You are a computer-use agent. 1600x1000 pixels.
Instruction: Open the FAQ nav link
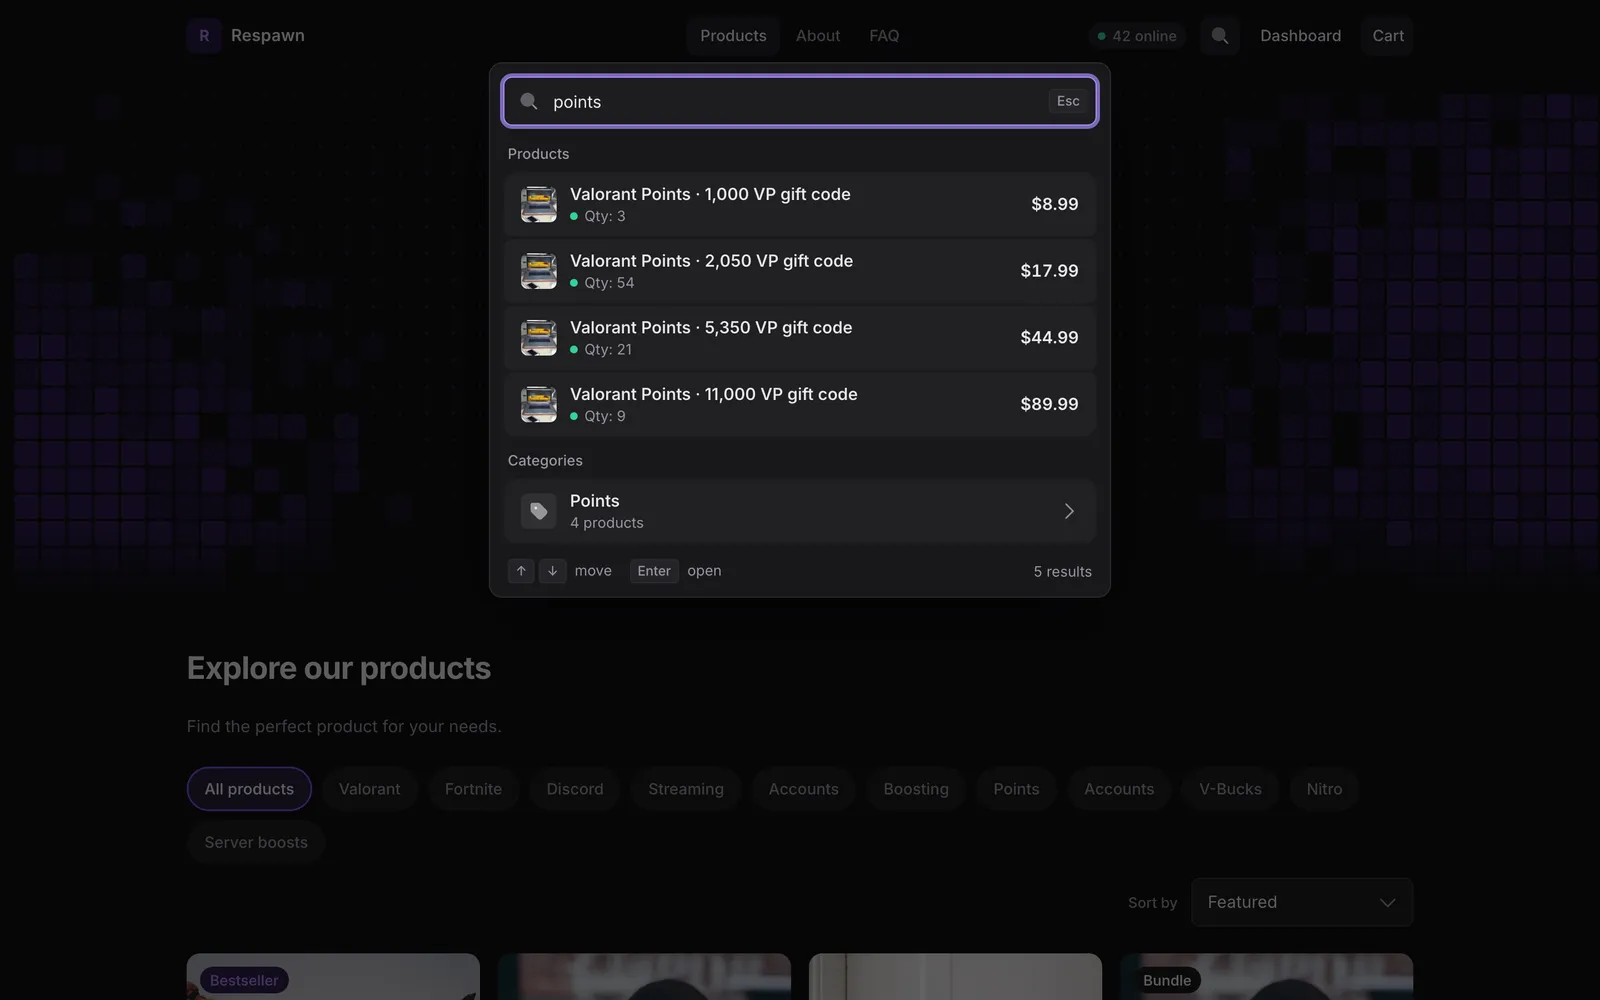click(884, 36)
